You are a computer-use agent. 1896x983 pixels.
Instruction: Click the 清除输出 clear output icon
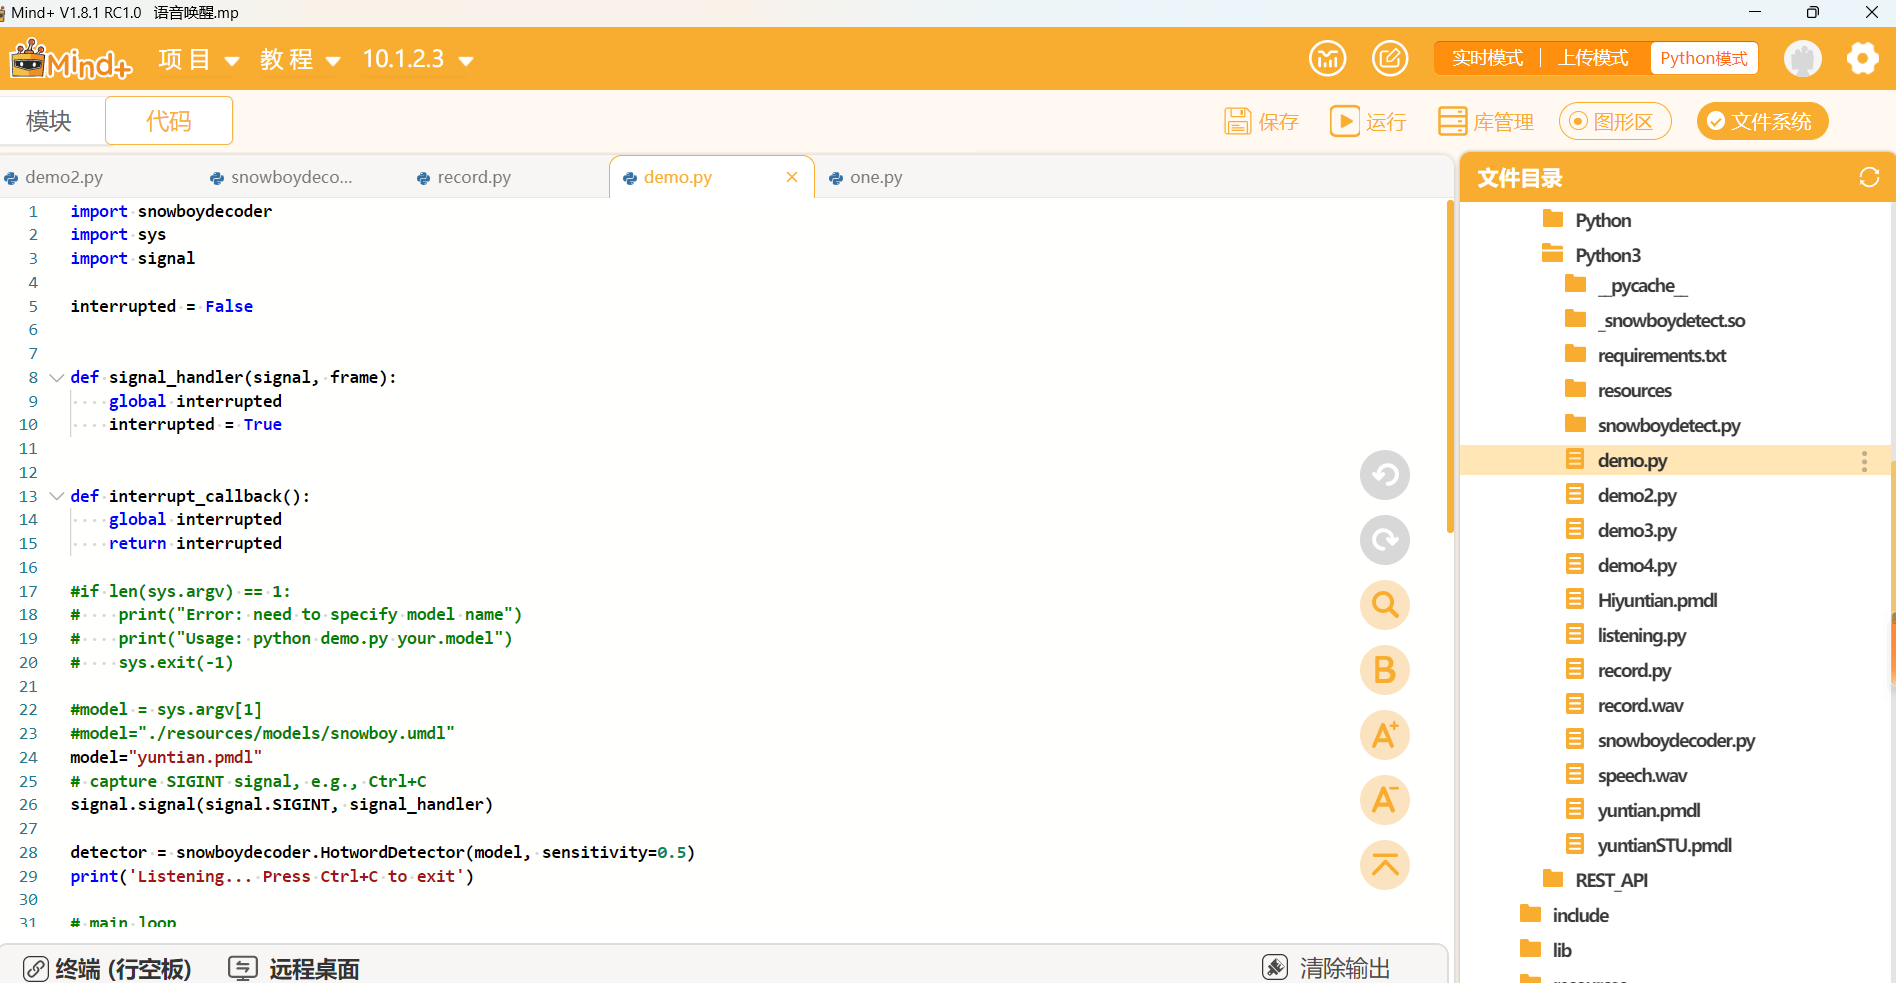tap(1275, 967)
